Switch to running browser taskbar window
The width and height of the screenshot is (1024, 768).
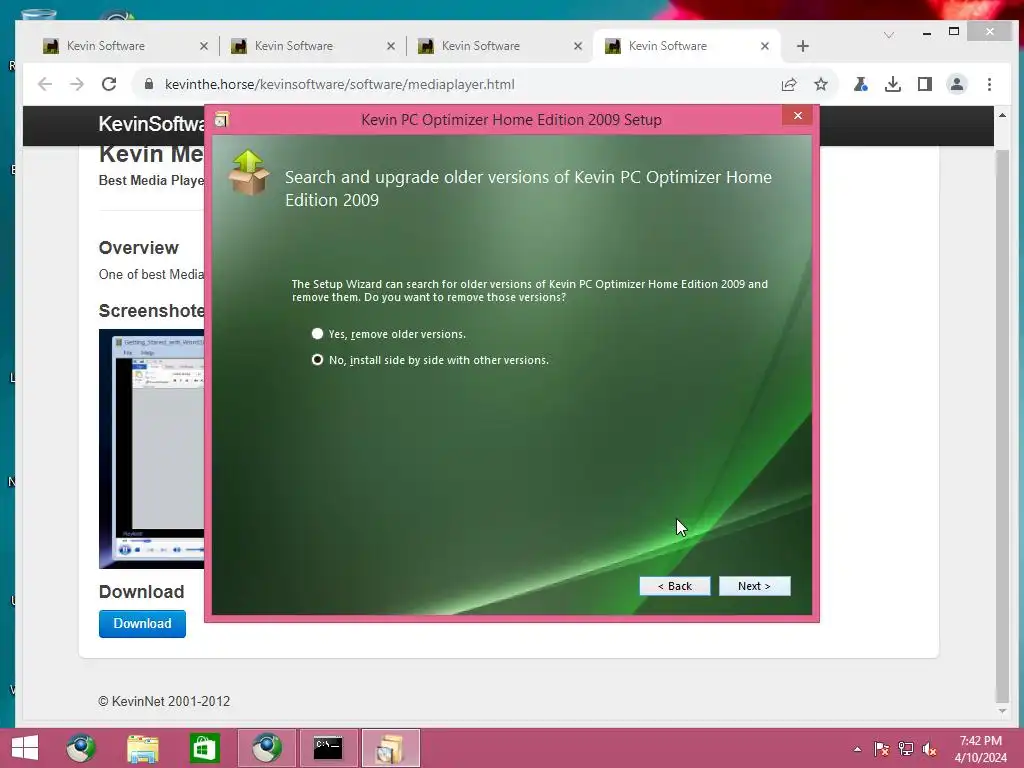[x=266, y=748]
